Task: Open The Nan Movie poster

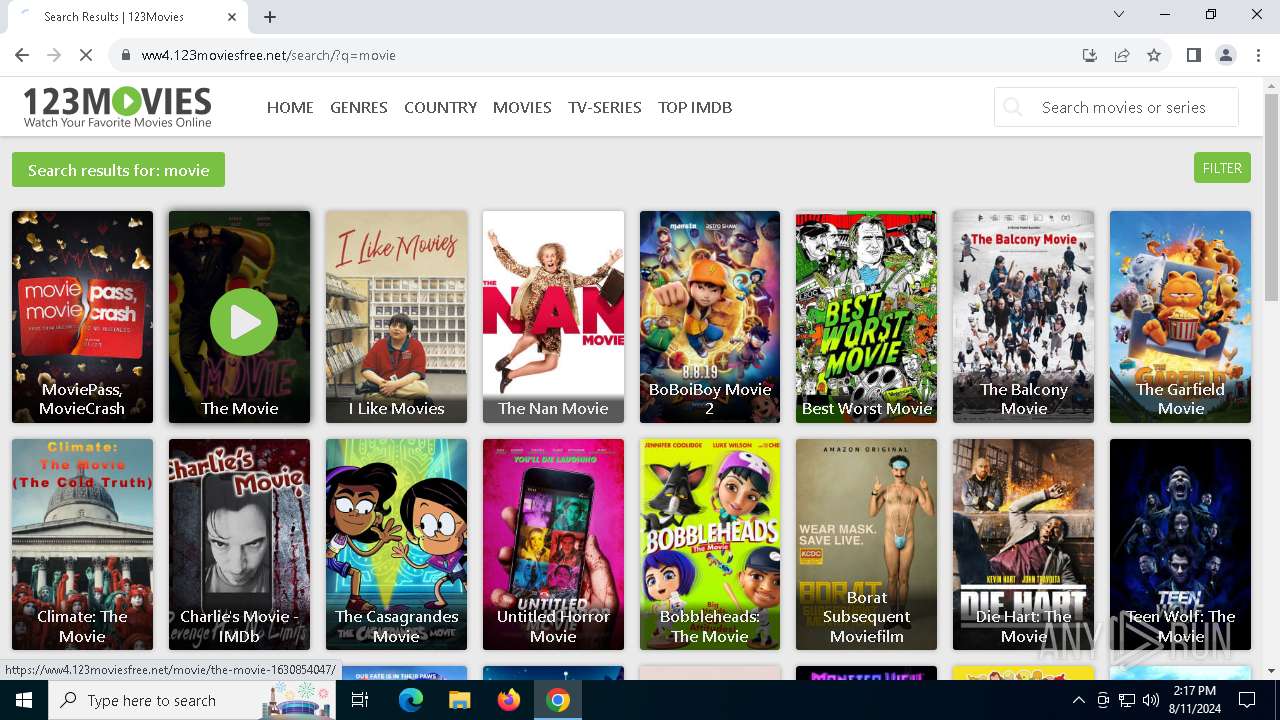Action: coord(553,317)
